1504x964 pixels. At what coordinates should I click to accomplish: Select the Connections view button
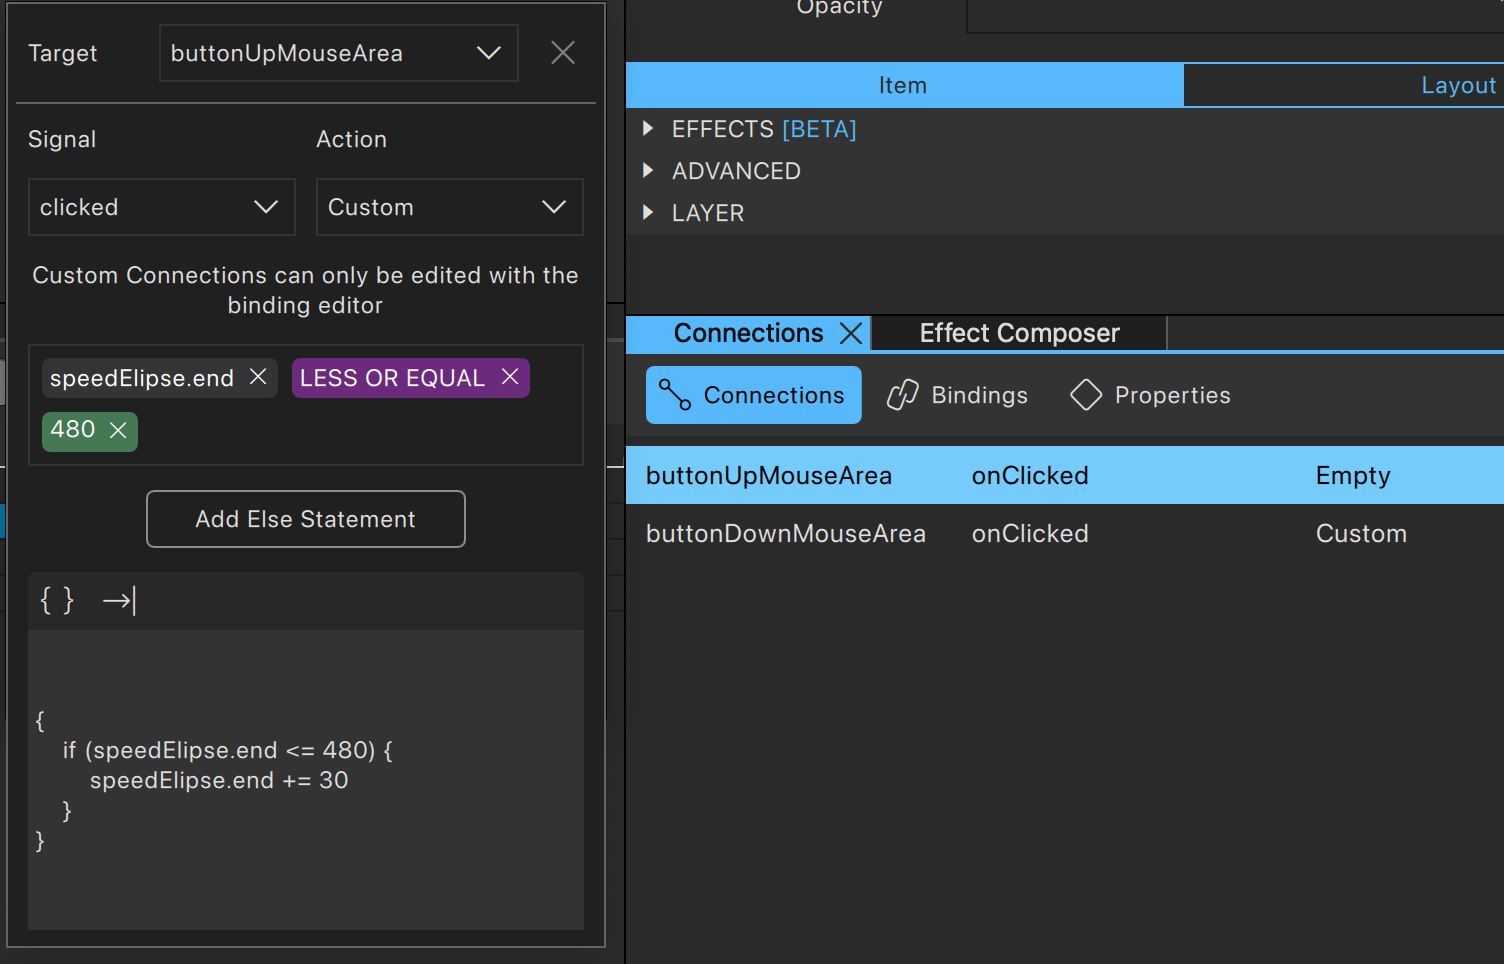[x=753, y=395]
